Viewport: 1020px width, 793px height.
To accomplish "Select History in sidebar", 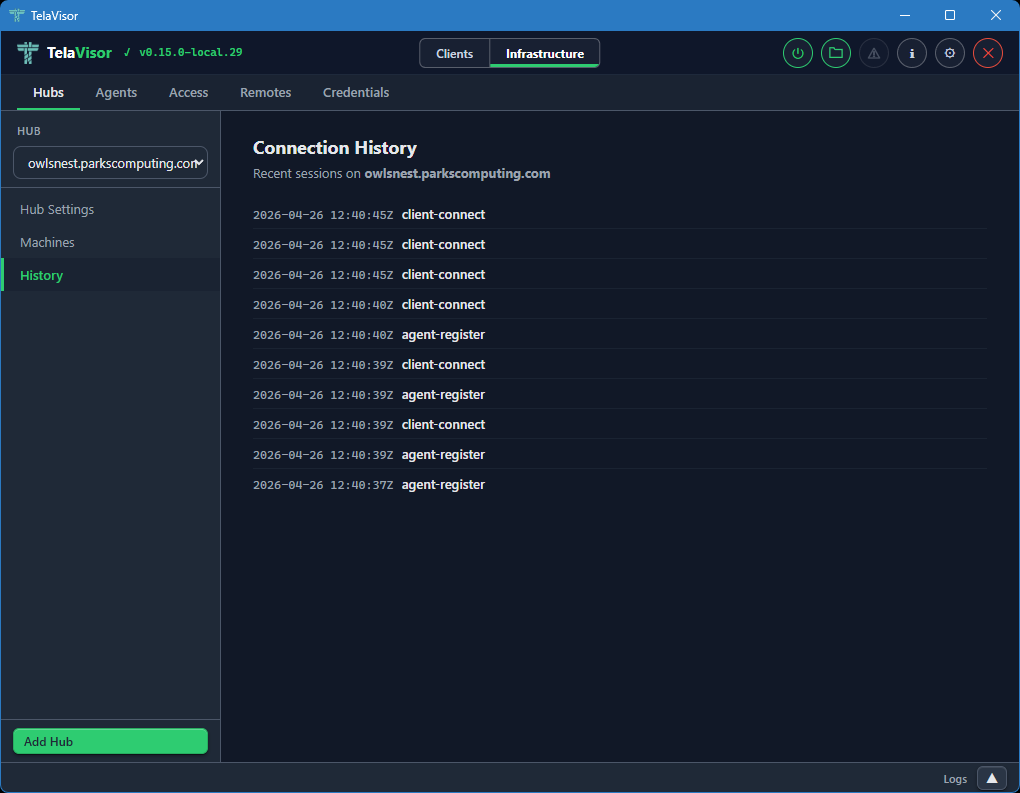I will click(111, 275).
